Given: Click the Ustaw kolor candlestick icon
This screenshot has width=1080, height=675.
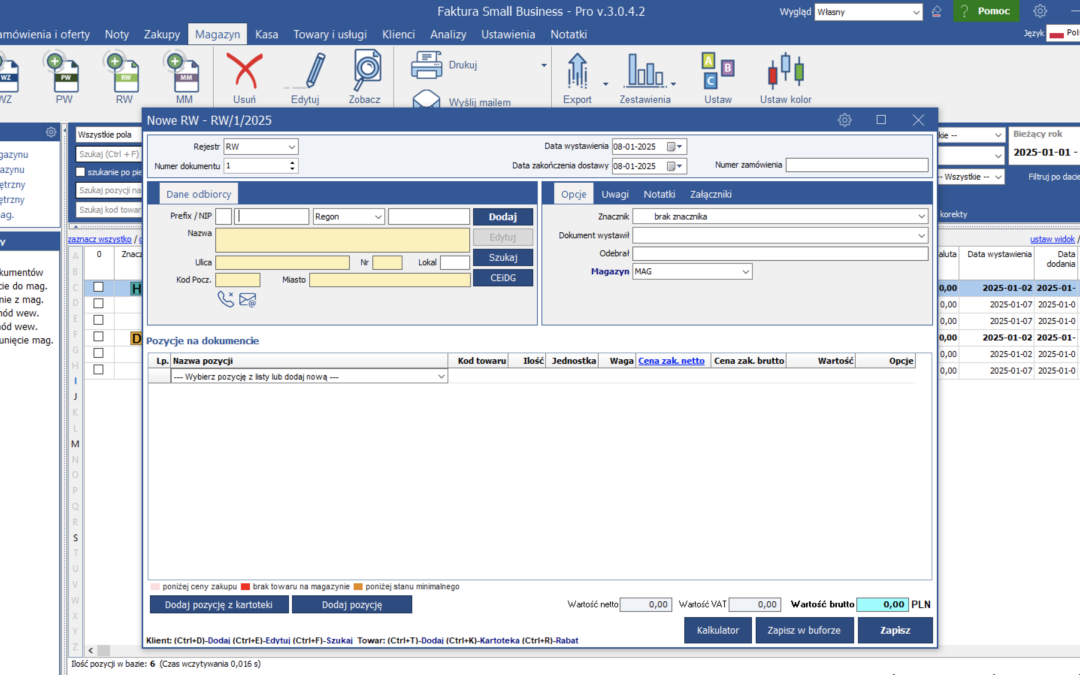Looking at the screenshot, I should pyautogui.click(x=785, y=72).
